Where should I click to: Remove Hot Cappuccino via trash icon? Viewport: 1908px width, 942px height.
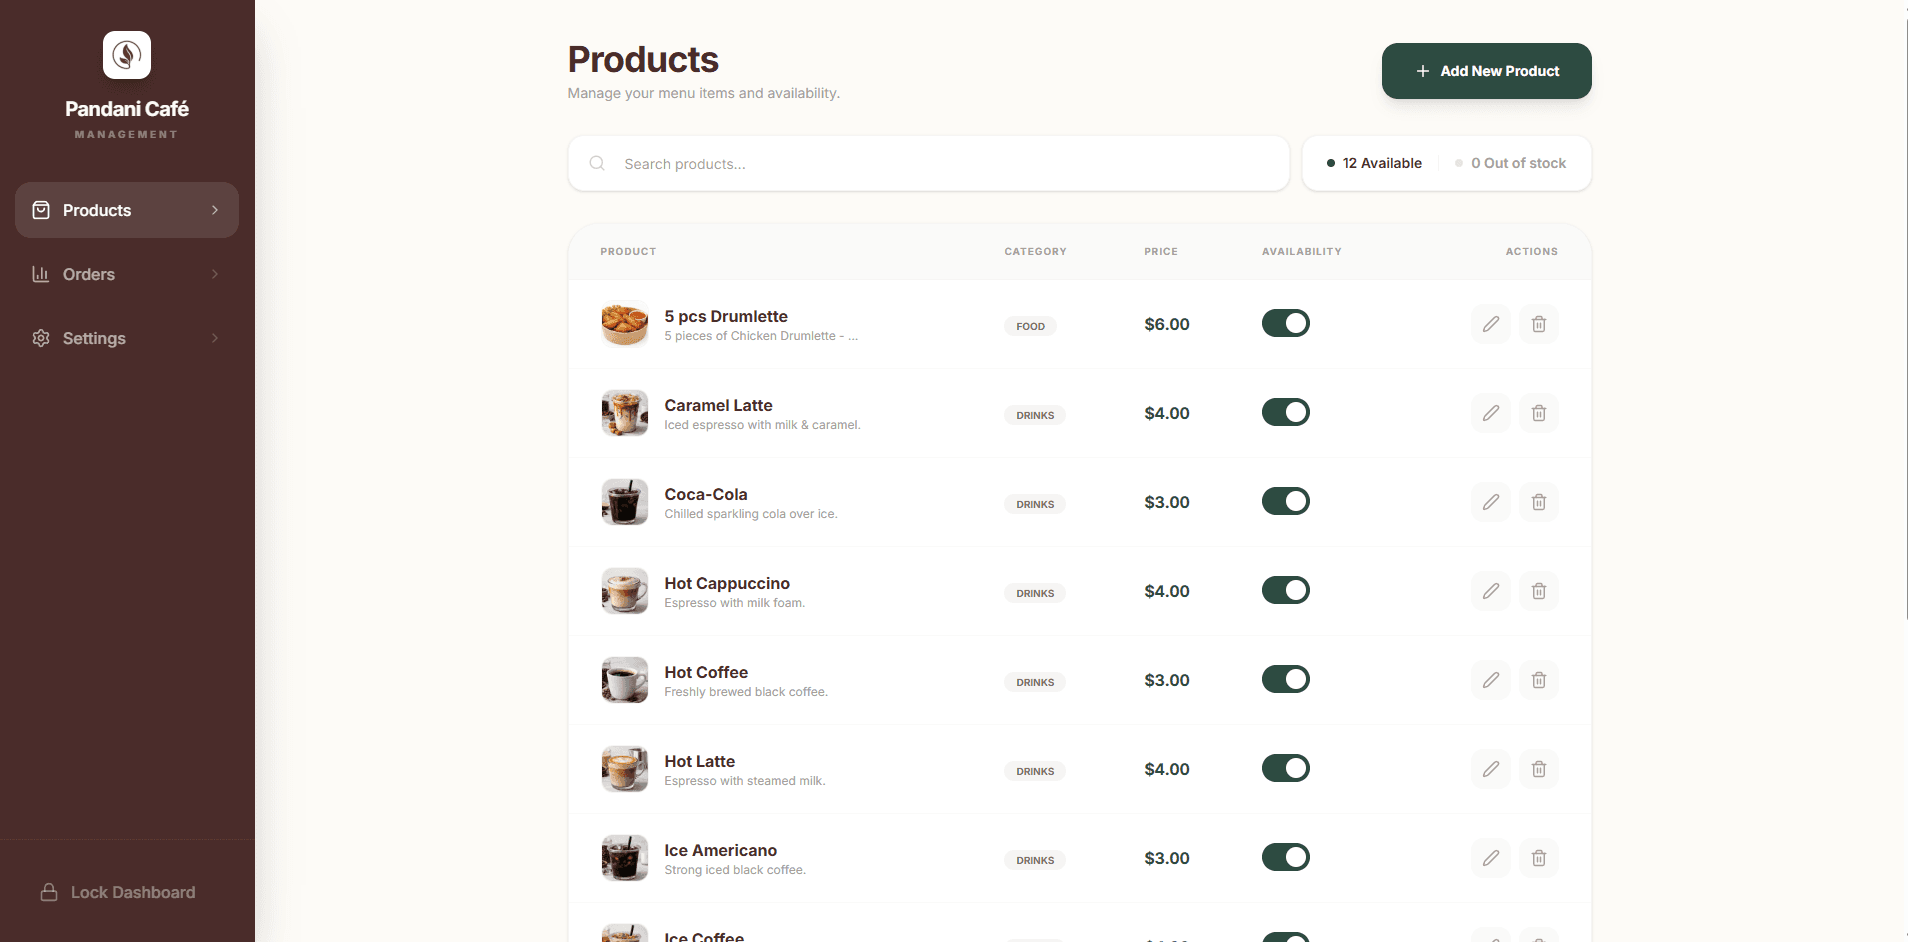coord(1538,591)
